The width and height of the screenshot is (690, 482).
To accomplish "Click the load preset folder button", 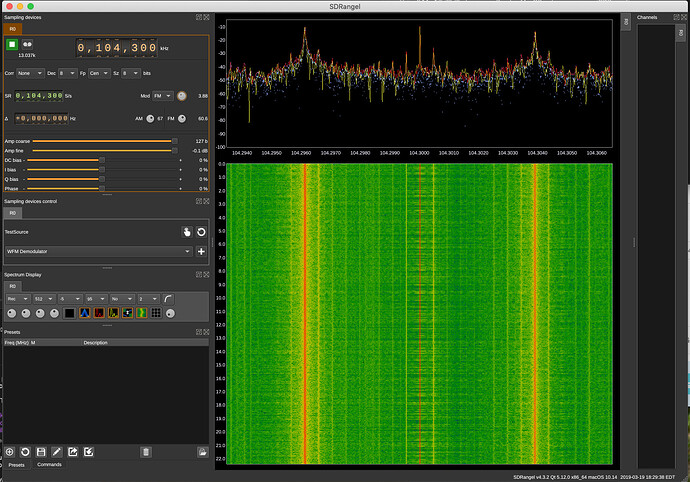I will [x=202, y=452].
